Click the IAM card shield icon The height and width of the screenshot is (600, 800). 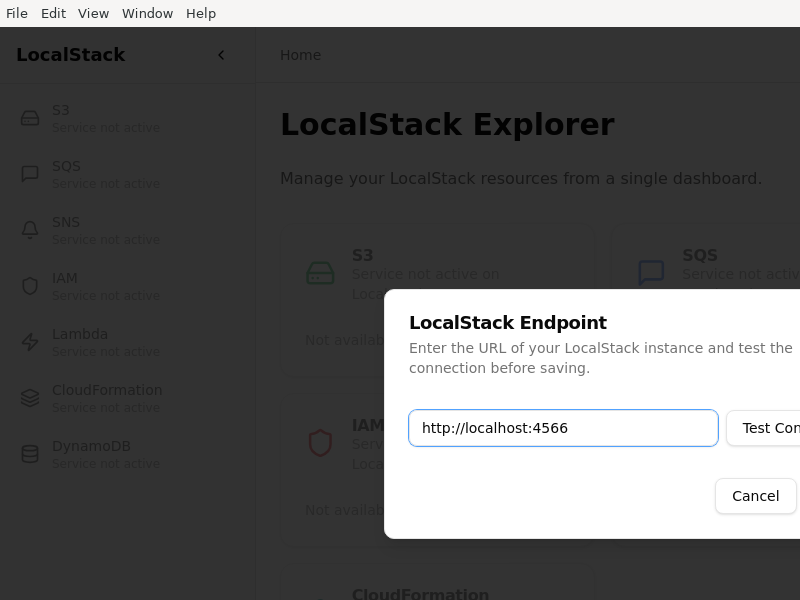point(320,442)
